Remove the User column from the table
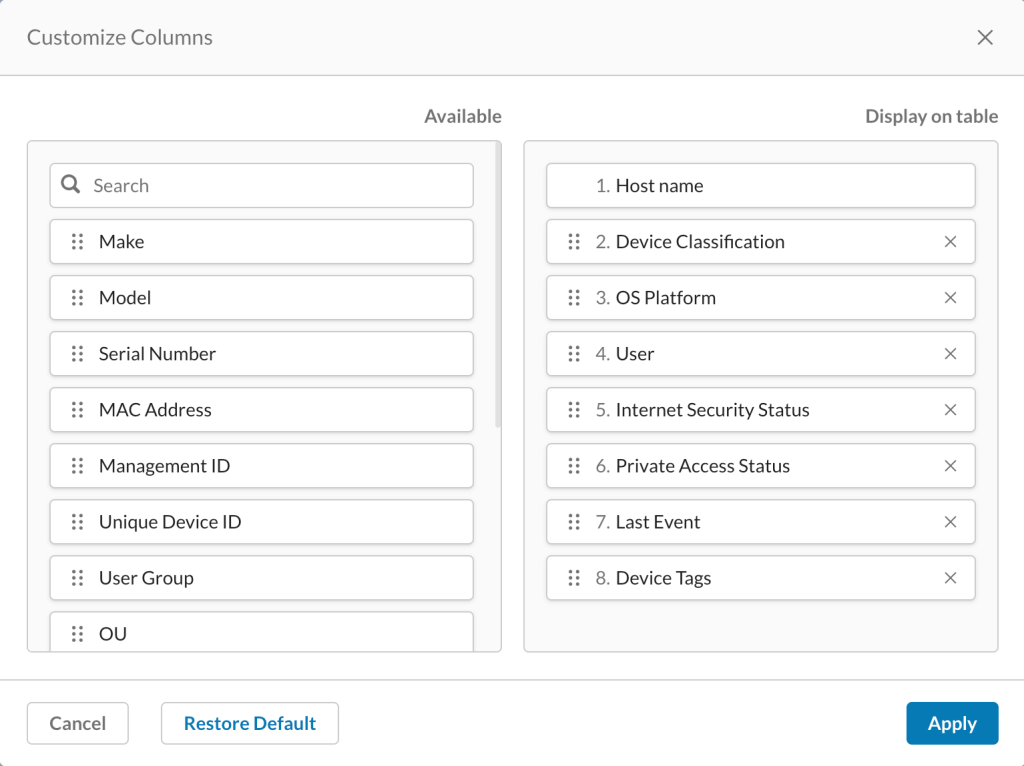Image resolution: width=1024 pixels, height=766 pixels. 950,354
